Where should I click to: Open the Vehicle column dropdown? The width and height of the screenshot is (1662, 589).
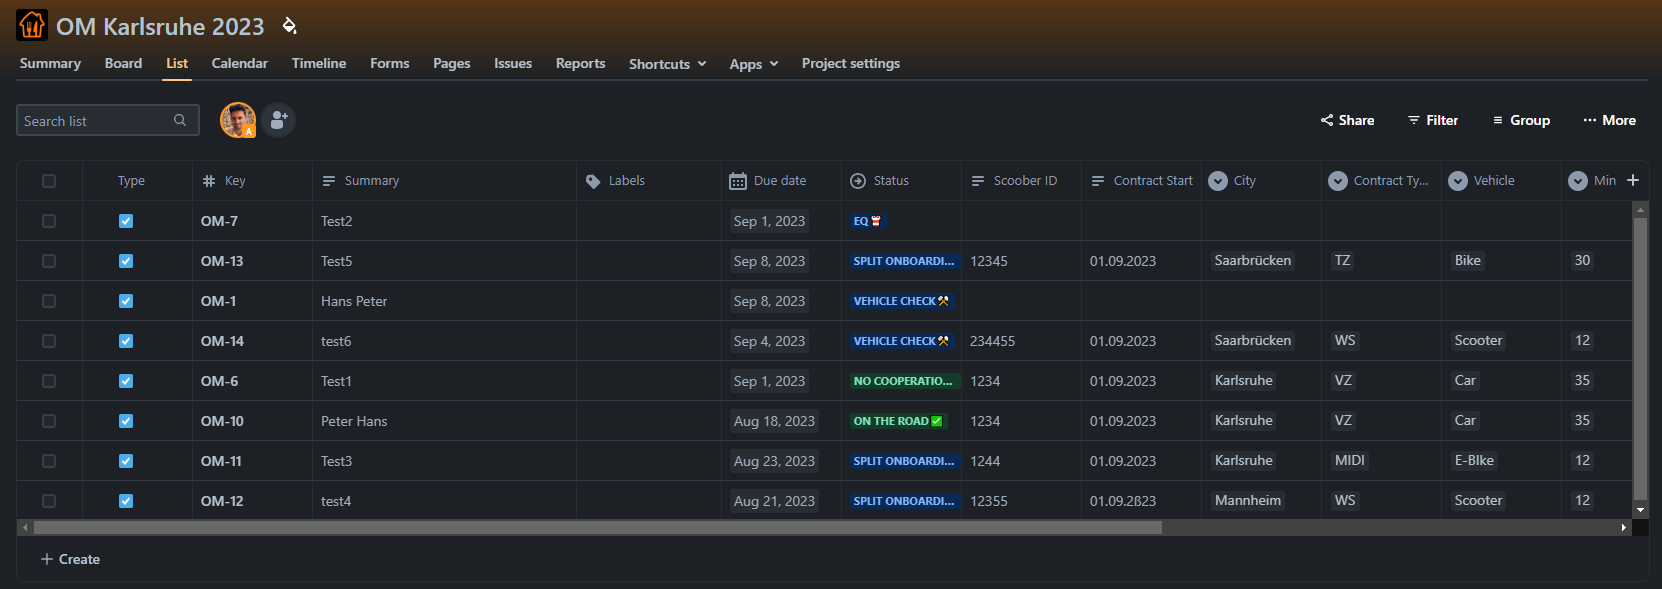point(1458,181)
